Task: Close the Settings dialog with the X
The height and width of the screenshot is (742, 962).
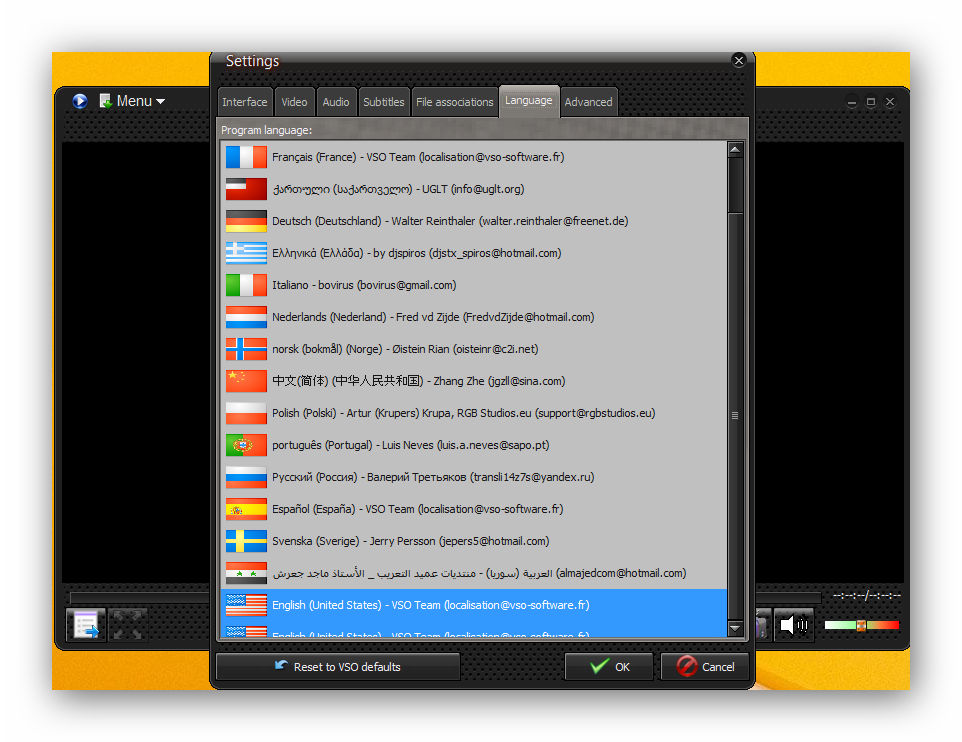Action: point(739,60)
